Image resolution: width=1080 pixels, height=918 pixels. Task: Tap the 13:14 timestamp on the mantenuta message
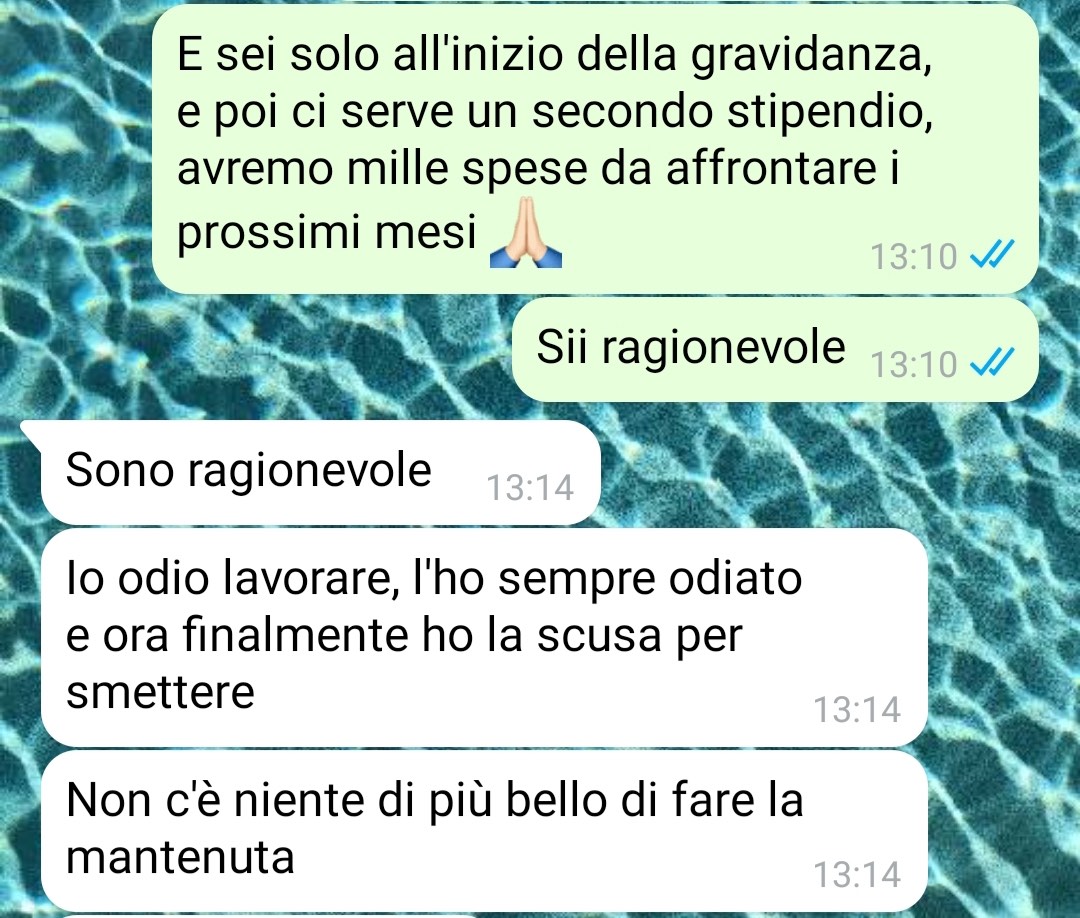[857, 875]
